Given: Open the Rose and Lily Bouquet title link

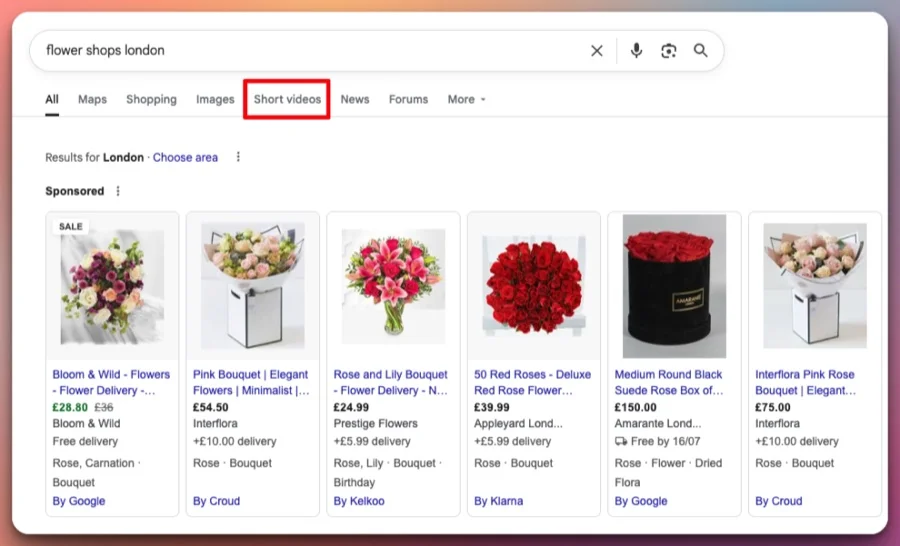Looking at the screenshot, I should point(391,382).
